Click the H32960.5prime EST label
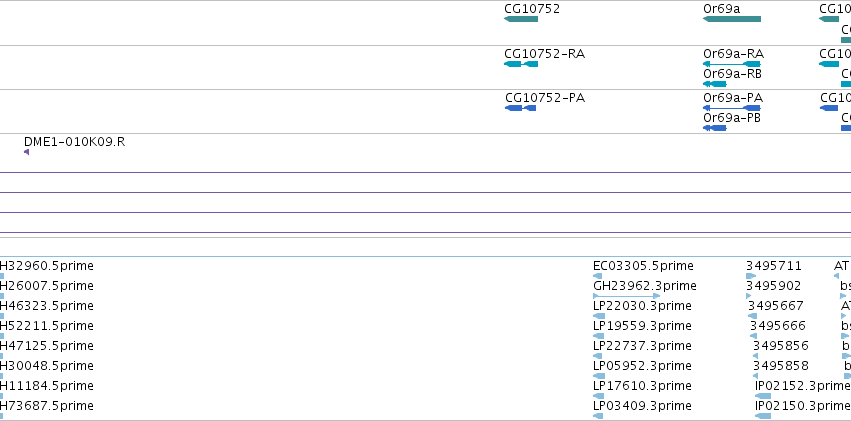The width and height of the screenshot is (851, 421). (47, 266)
